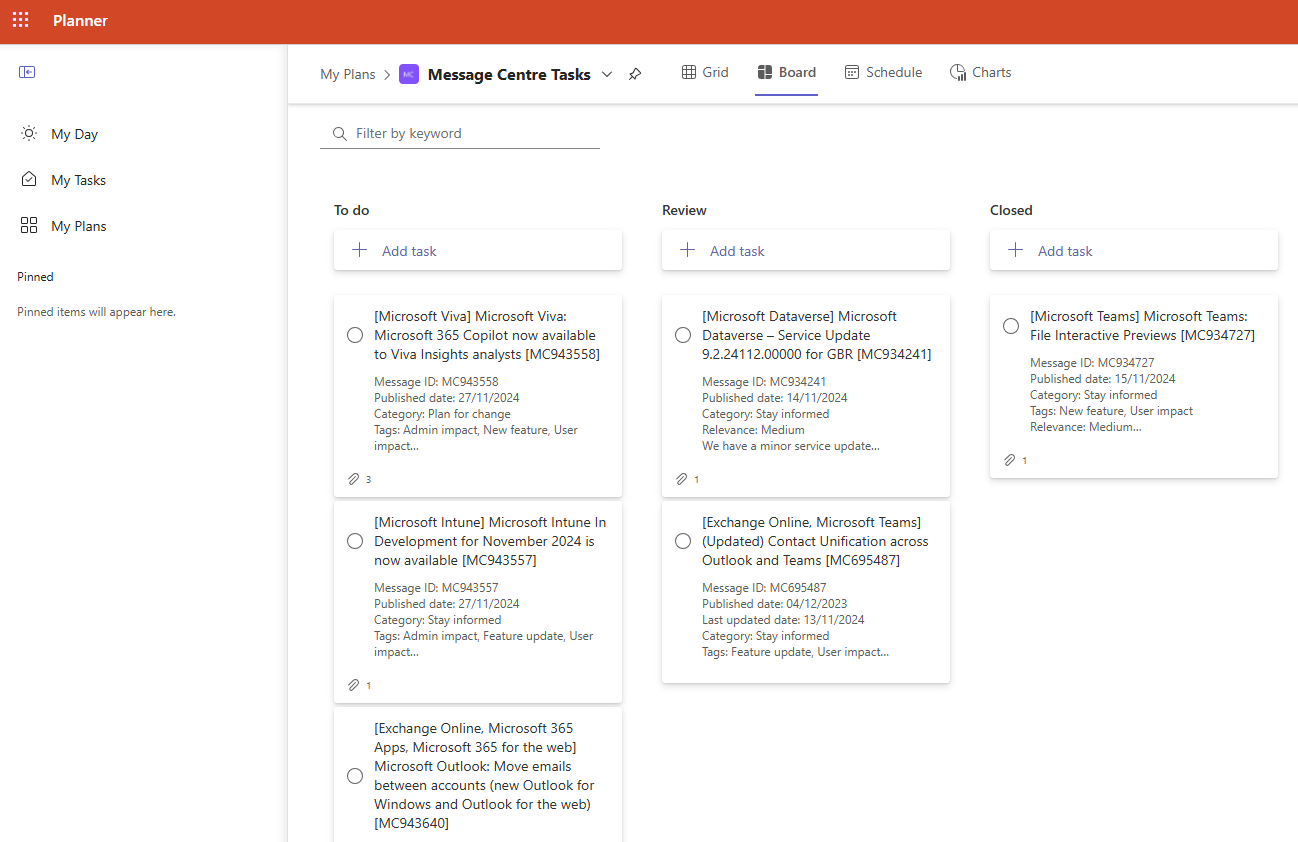Add task in the To do column

pyautogui.click(x=477, y=251)
